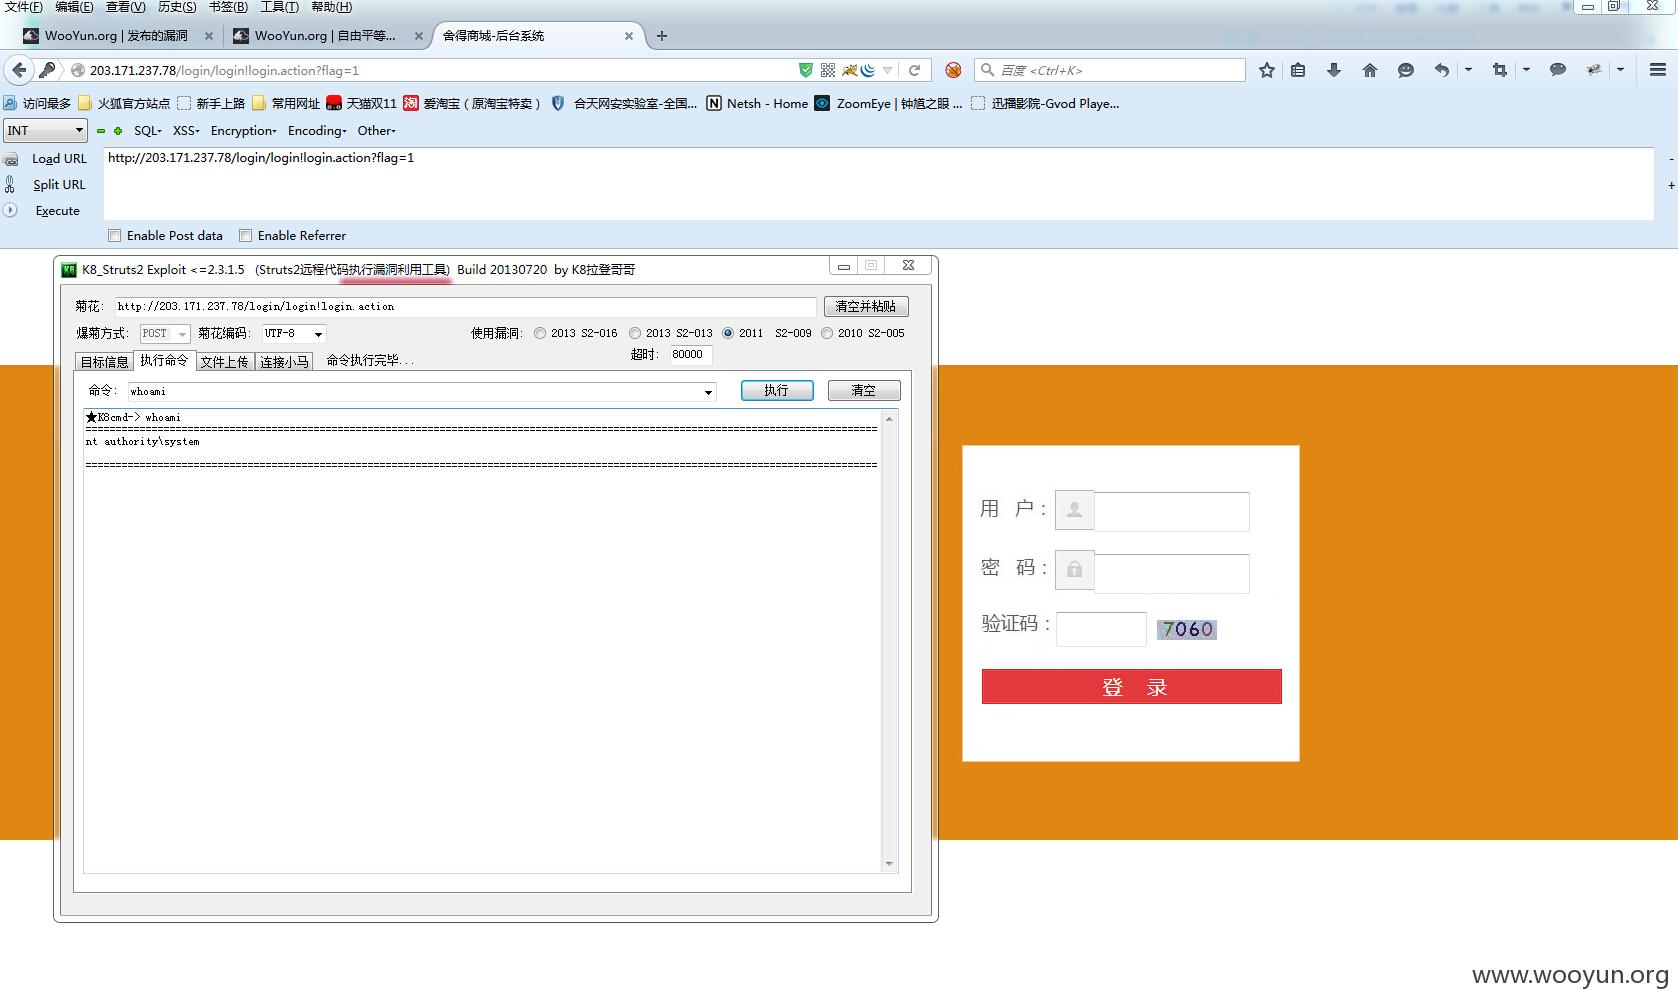Image resolution: width=1678 pixels, height=1004 pixels.
Task: Click the key icon beside back button
Action: click(47, 70)
